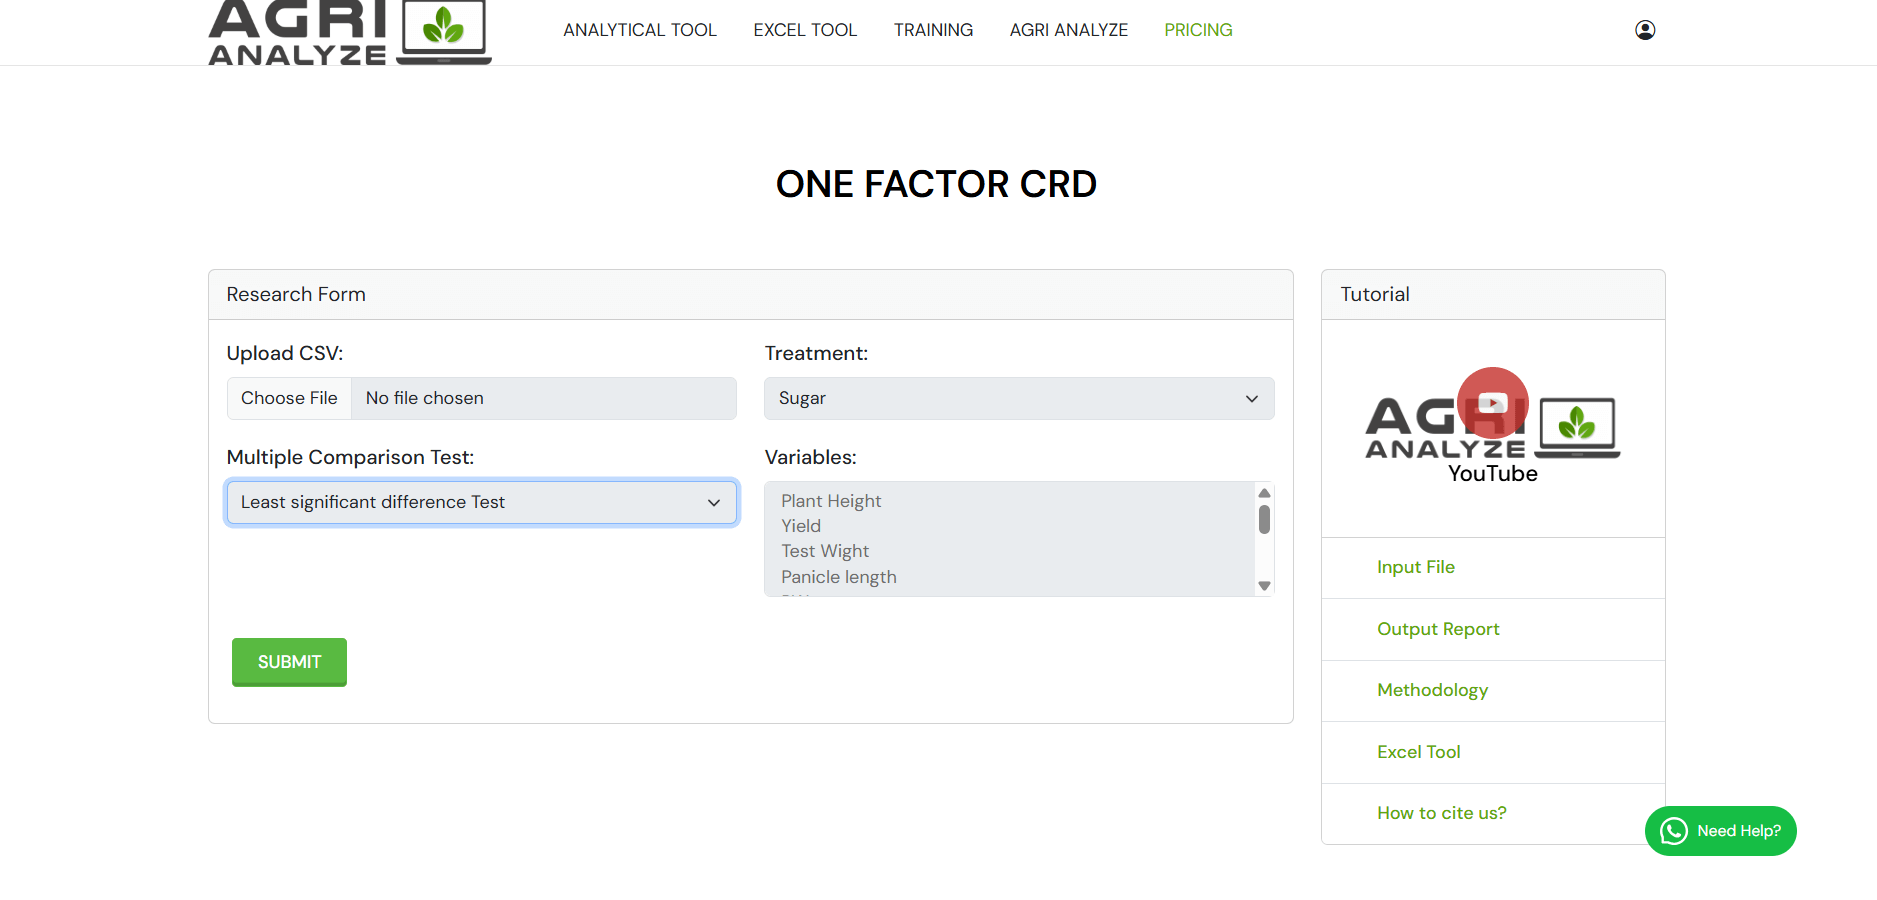Screen dimensions: 1877x900
Task: Select Plant Height in Variables list
Action: [x=830, y=501]
